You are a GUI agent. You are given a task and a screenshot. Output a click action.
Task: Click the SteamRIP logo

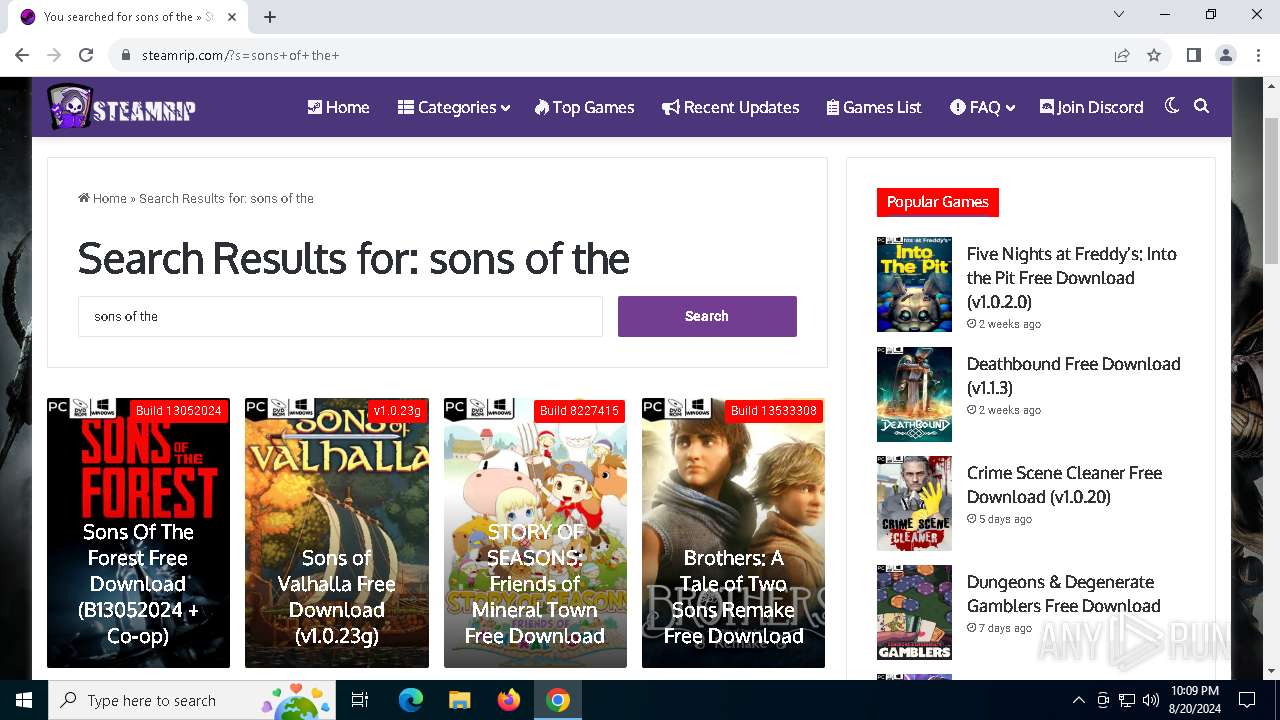click(121, 107)
